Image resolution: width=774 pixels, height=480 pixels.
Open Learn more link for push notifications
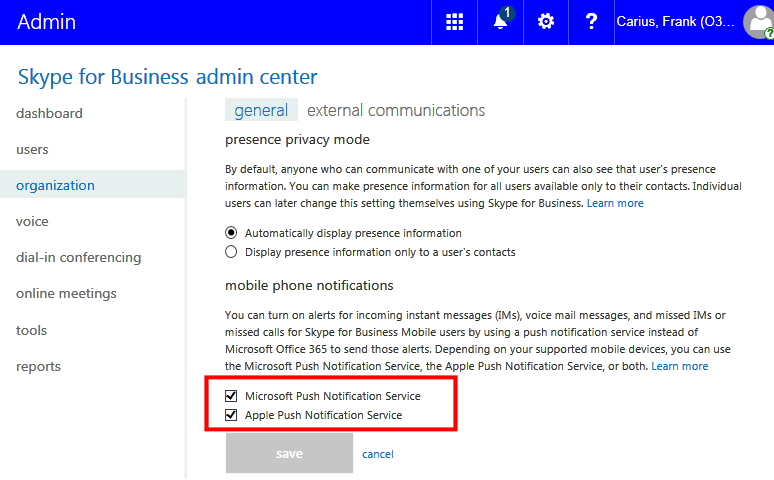(x=680, y=366)
